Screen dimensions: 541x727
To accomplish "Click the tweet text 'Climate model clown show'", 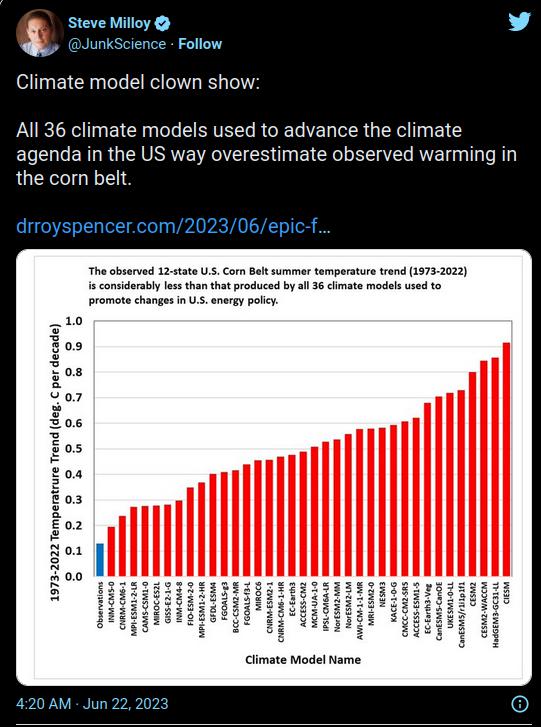I will click(x=138, y=82).
